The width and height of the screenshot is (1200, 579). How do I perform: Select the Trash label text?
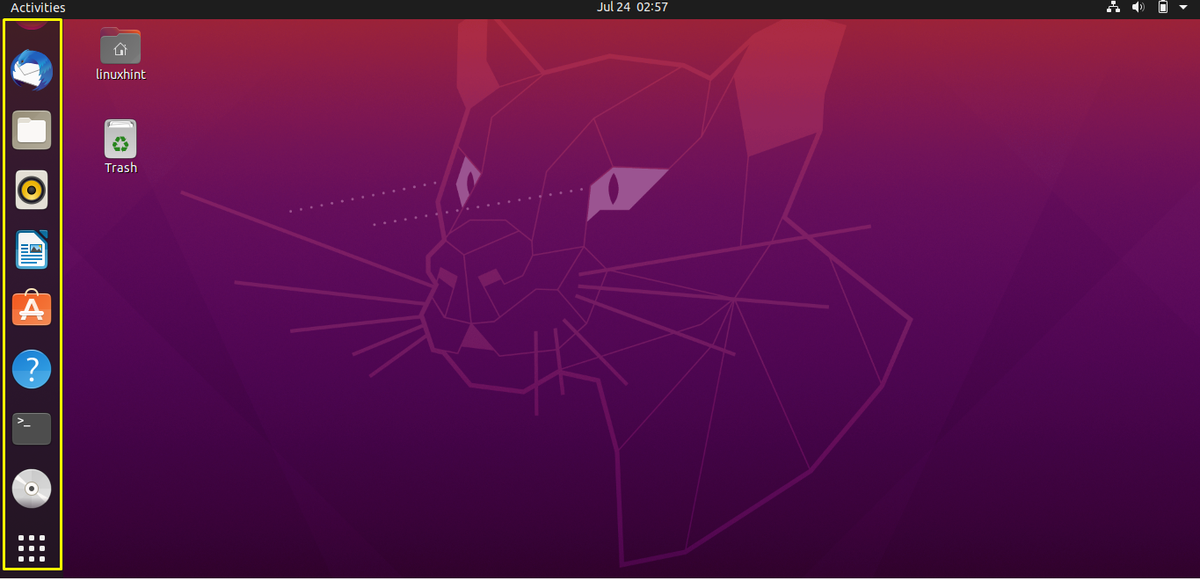[119, 168]
